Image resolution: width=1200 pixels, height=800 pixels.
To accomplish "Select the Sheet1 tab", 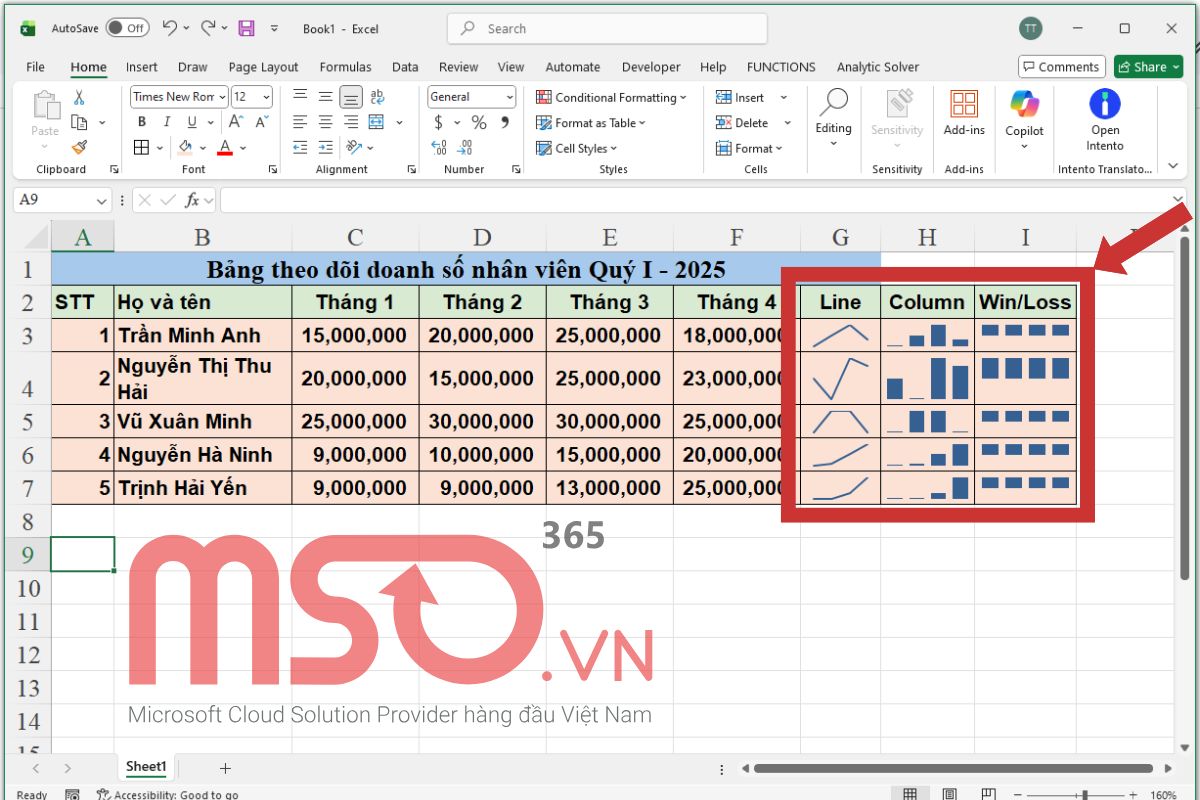I will pyautogui.click(x=145, y=767).
